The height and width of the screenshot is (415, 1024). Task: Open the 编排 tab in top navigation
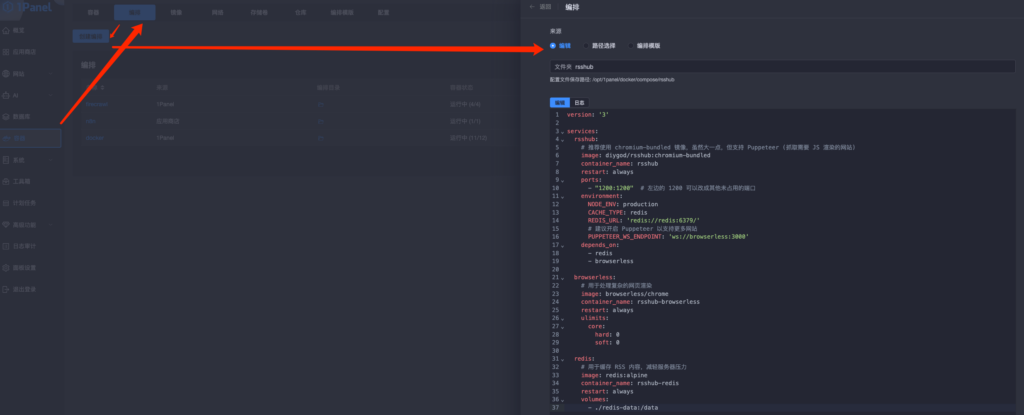tap(134, 13)
